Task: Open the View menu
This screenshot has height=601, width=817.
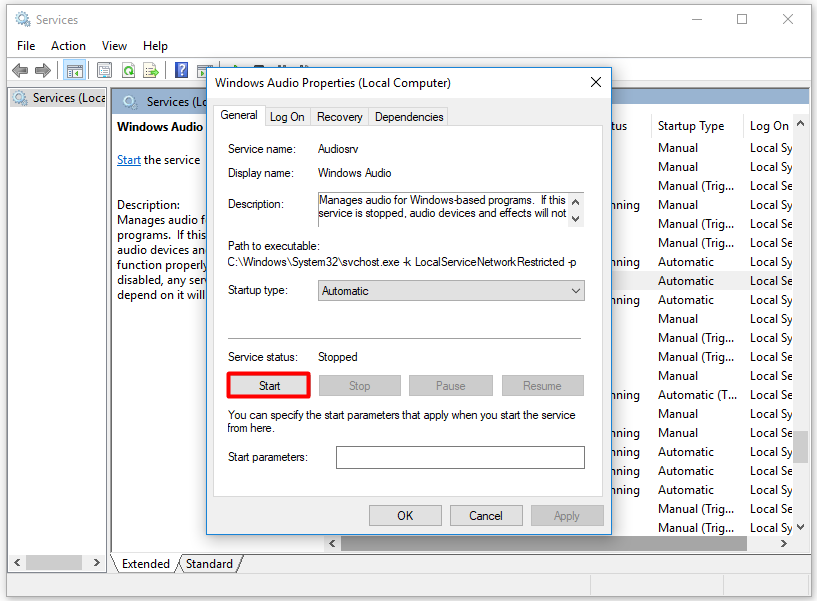Action: click(x=114, y=46)
